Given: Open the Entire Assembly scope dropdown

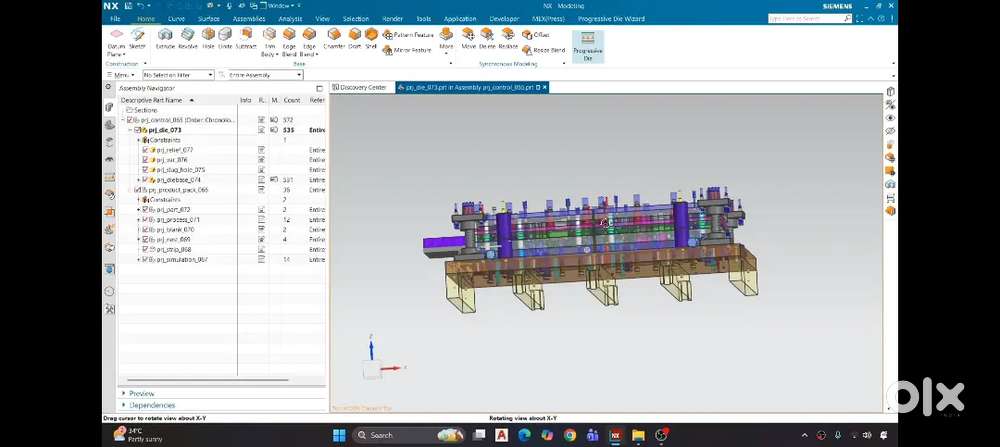Looking at the screenshot, I should click(265, 75).
